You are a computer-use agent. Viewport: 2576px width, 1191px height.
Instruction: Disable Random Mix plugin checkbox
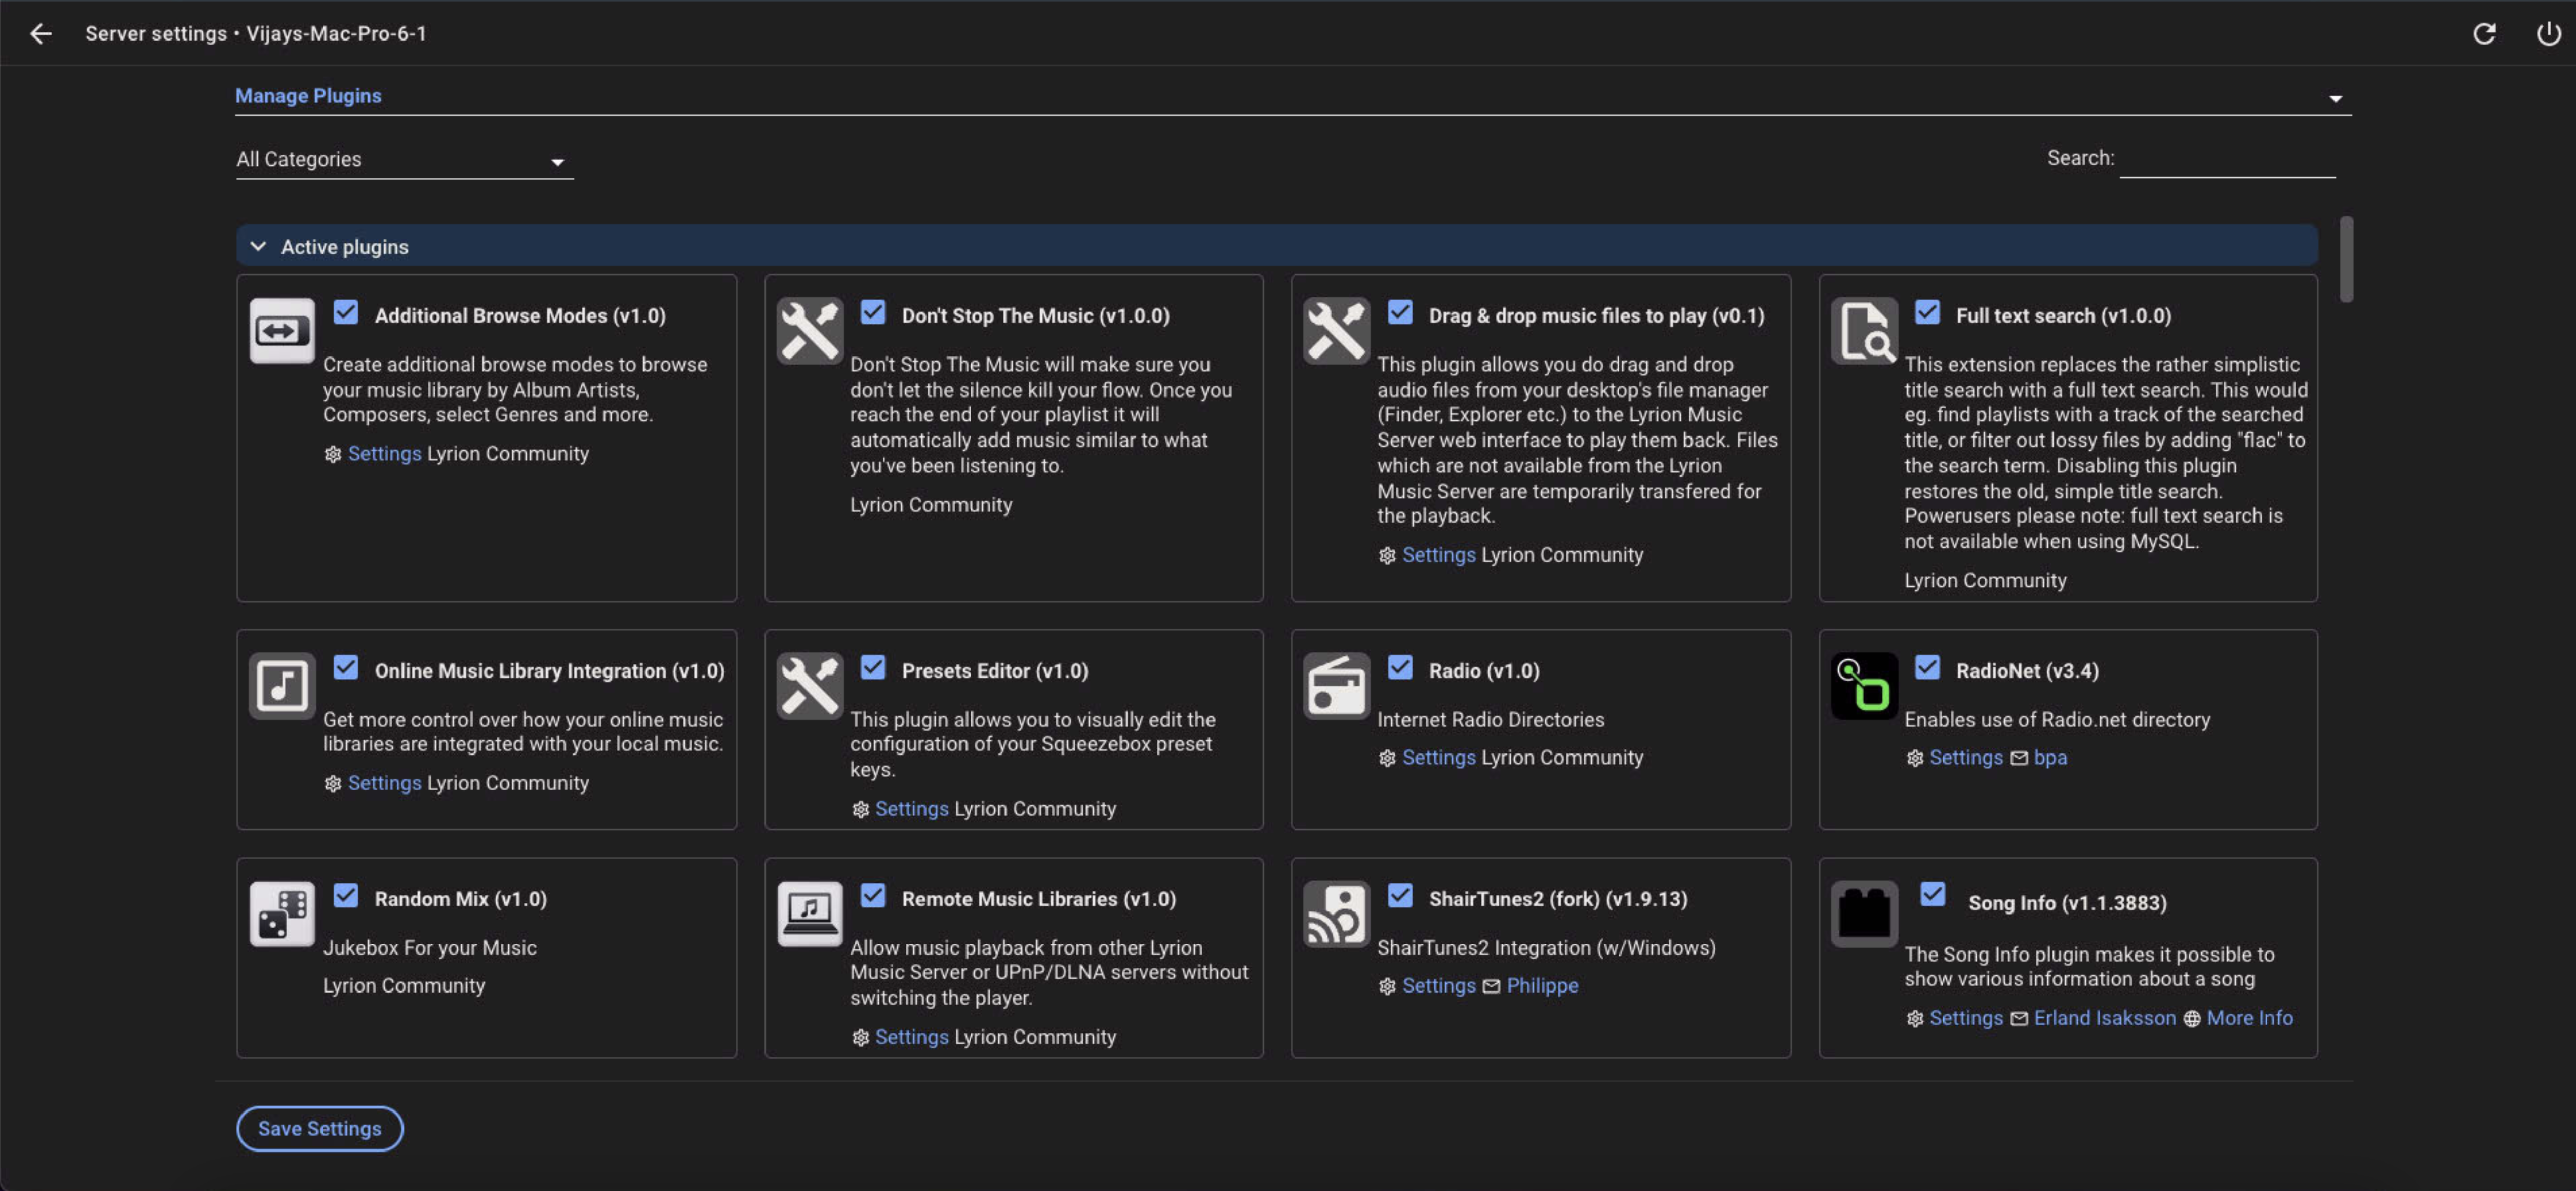pyautogui.click(x=346, y=895)
